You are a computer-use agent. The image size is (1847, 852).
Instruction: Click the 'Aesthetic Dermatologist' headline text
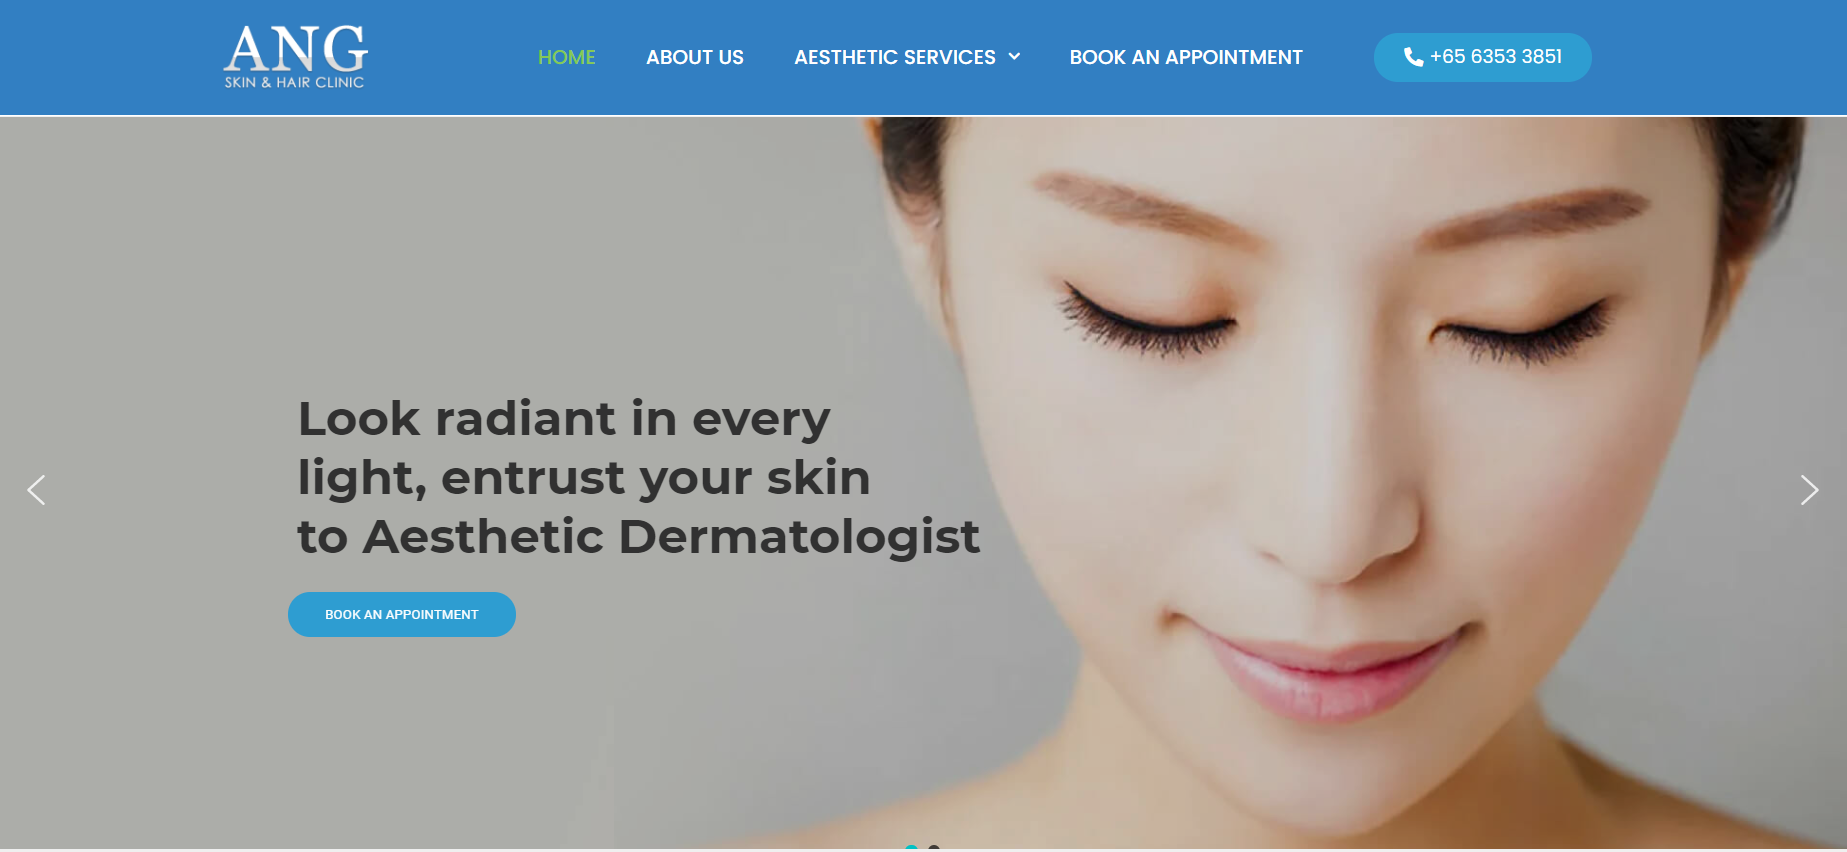coord(671,536)
